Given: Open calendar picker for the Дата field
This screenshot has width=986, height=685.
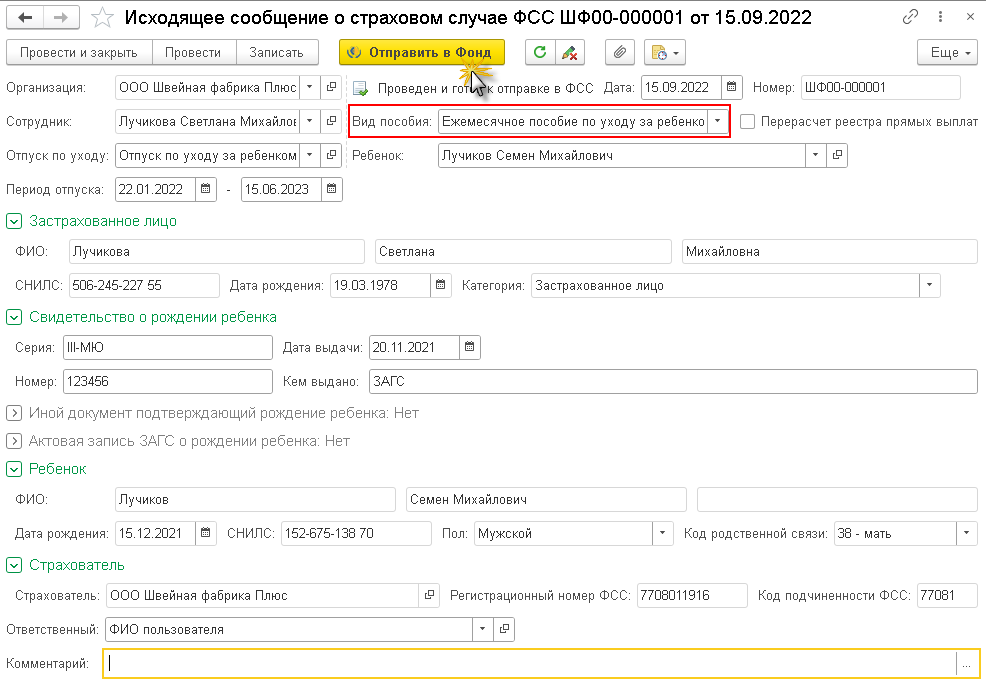Looking at the screenshot, I should pyautogui.click(x=732, y=88).
